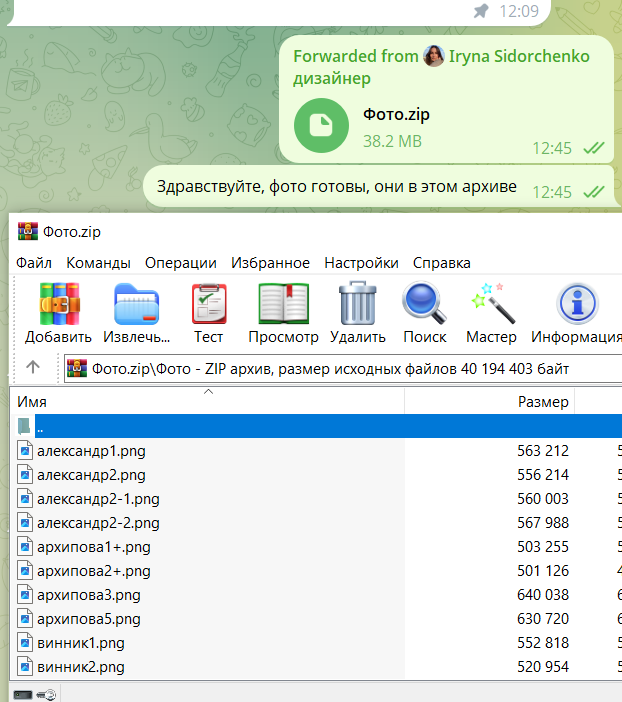The width and height of the screenshot is (622, 702).
Task: Open the Избранное menu
Action: 270,263
